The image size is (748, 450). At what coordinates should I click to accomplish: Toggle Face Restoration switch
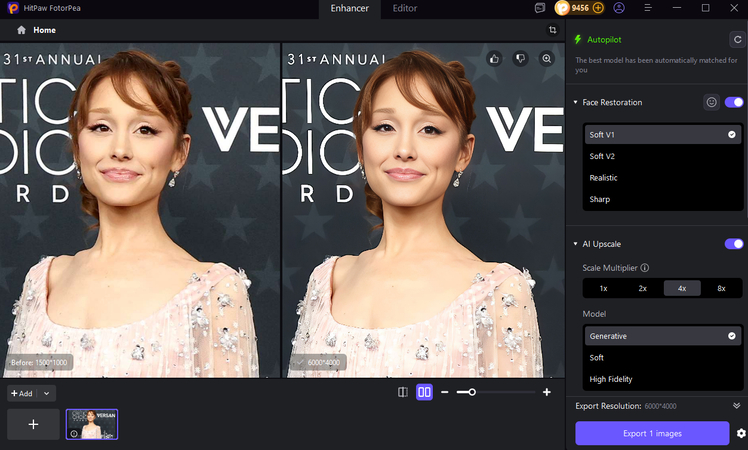coord(734,102)
